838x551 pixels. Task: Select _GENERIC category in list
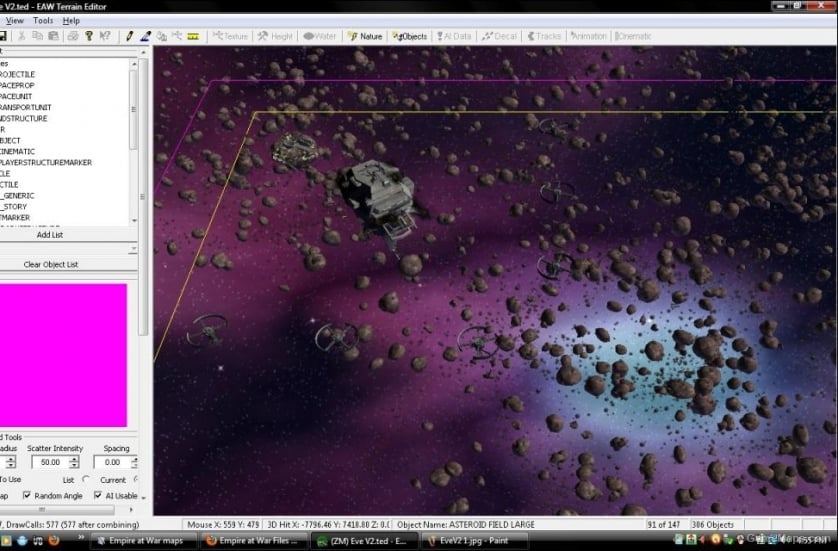click(x=18, y=196)
